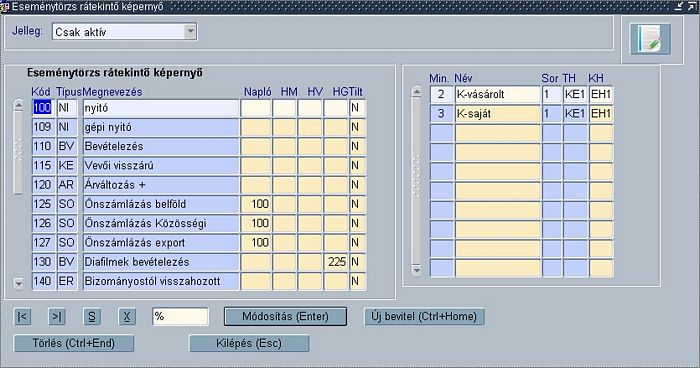This screenshot has height=368, width=700.
Task: Select code 120 cell
Action: 43,184
